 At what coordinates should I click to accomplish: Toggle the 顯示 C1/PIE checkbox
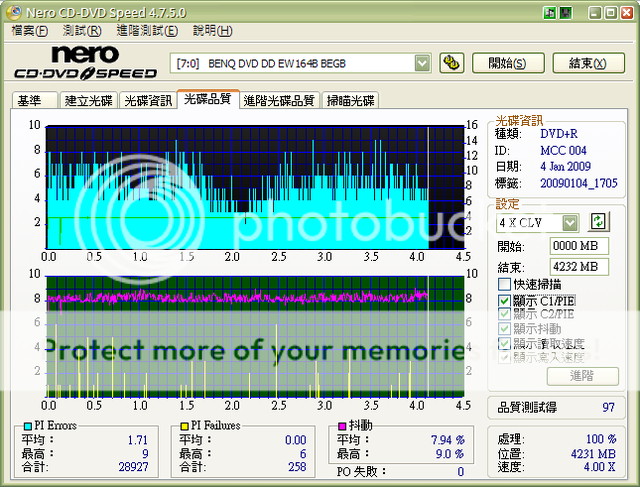504,300
